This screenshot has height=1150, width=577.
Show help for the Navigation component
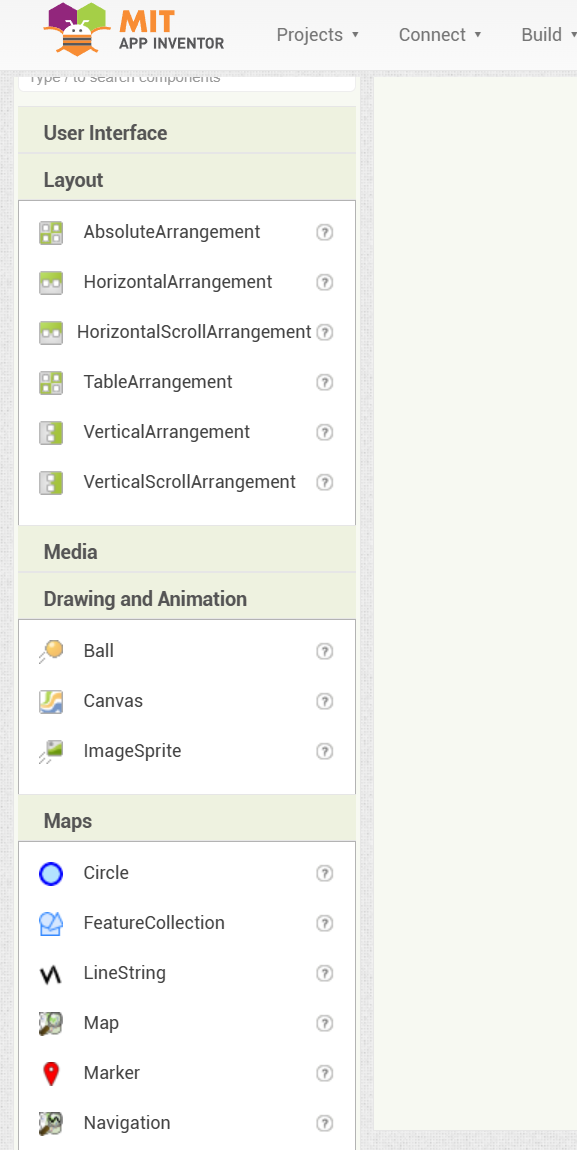pyautogui.click(x=325, y=1123)
